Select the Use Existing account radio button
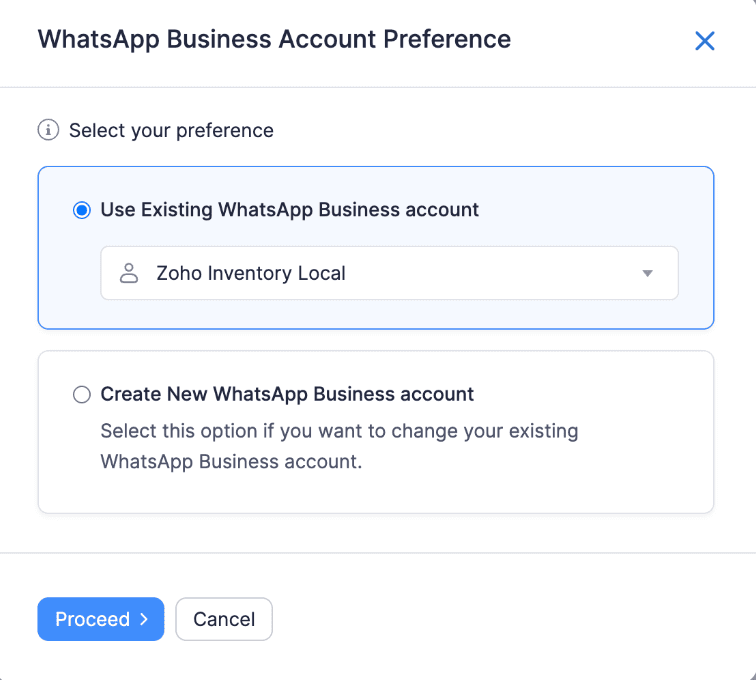This screenshot has width=756, height=680. [82, 210]
